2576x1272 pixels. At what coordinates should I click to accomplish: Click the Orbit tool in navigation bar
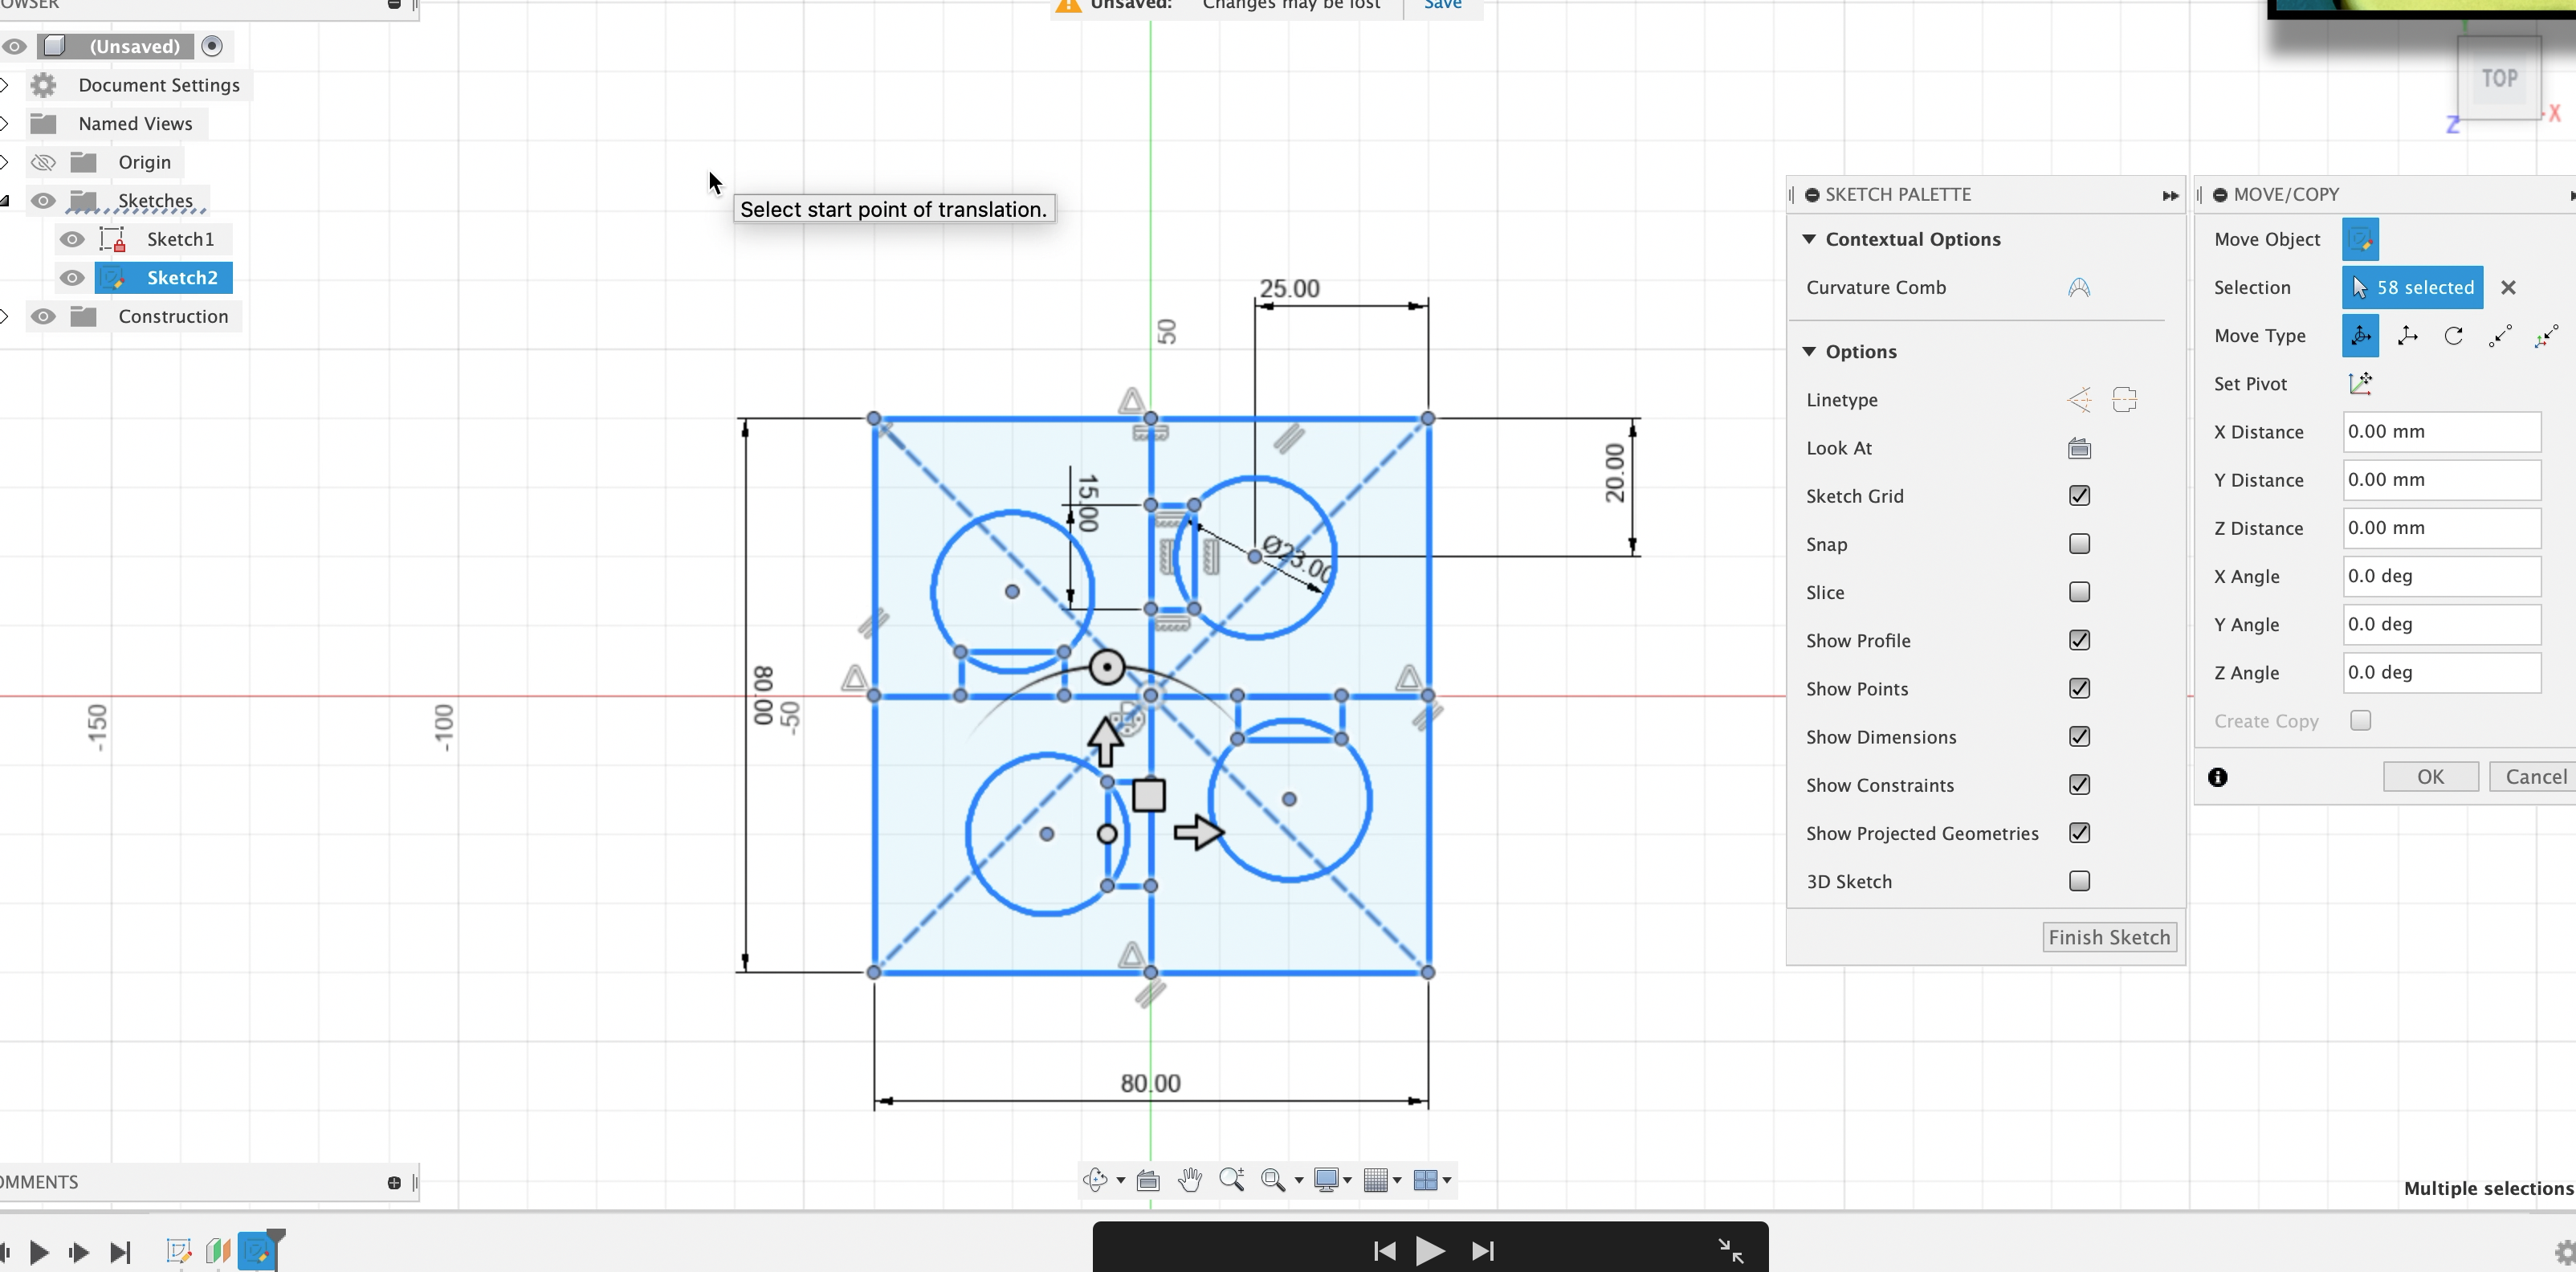point(1095,1180)
